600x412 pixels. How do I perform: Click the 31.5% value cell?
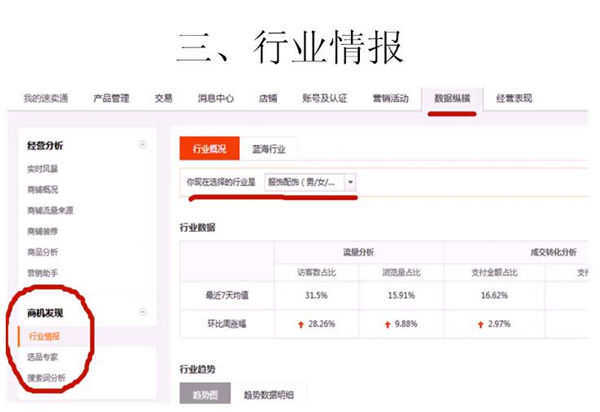click(x=316, y=295)
